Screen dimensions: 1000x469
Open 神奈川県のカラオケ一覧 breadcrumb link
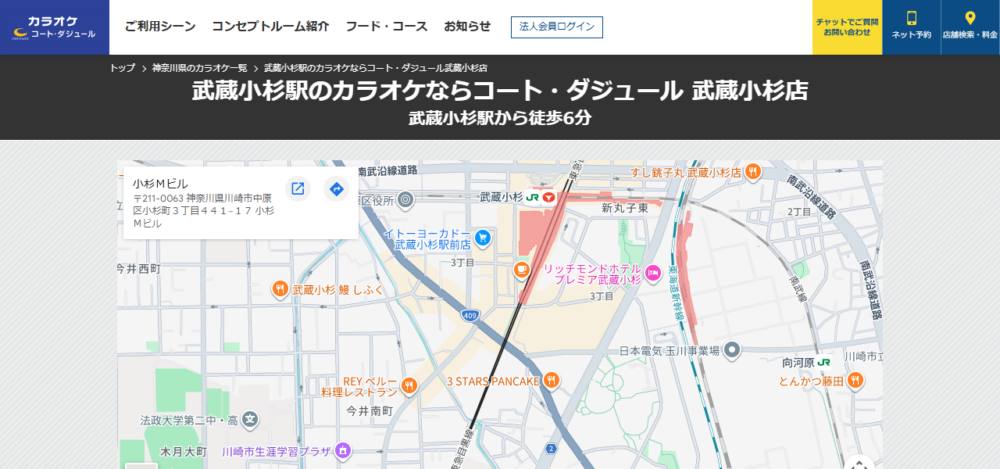[x=200, y=68]
